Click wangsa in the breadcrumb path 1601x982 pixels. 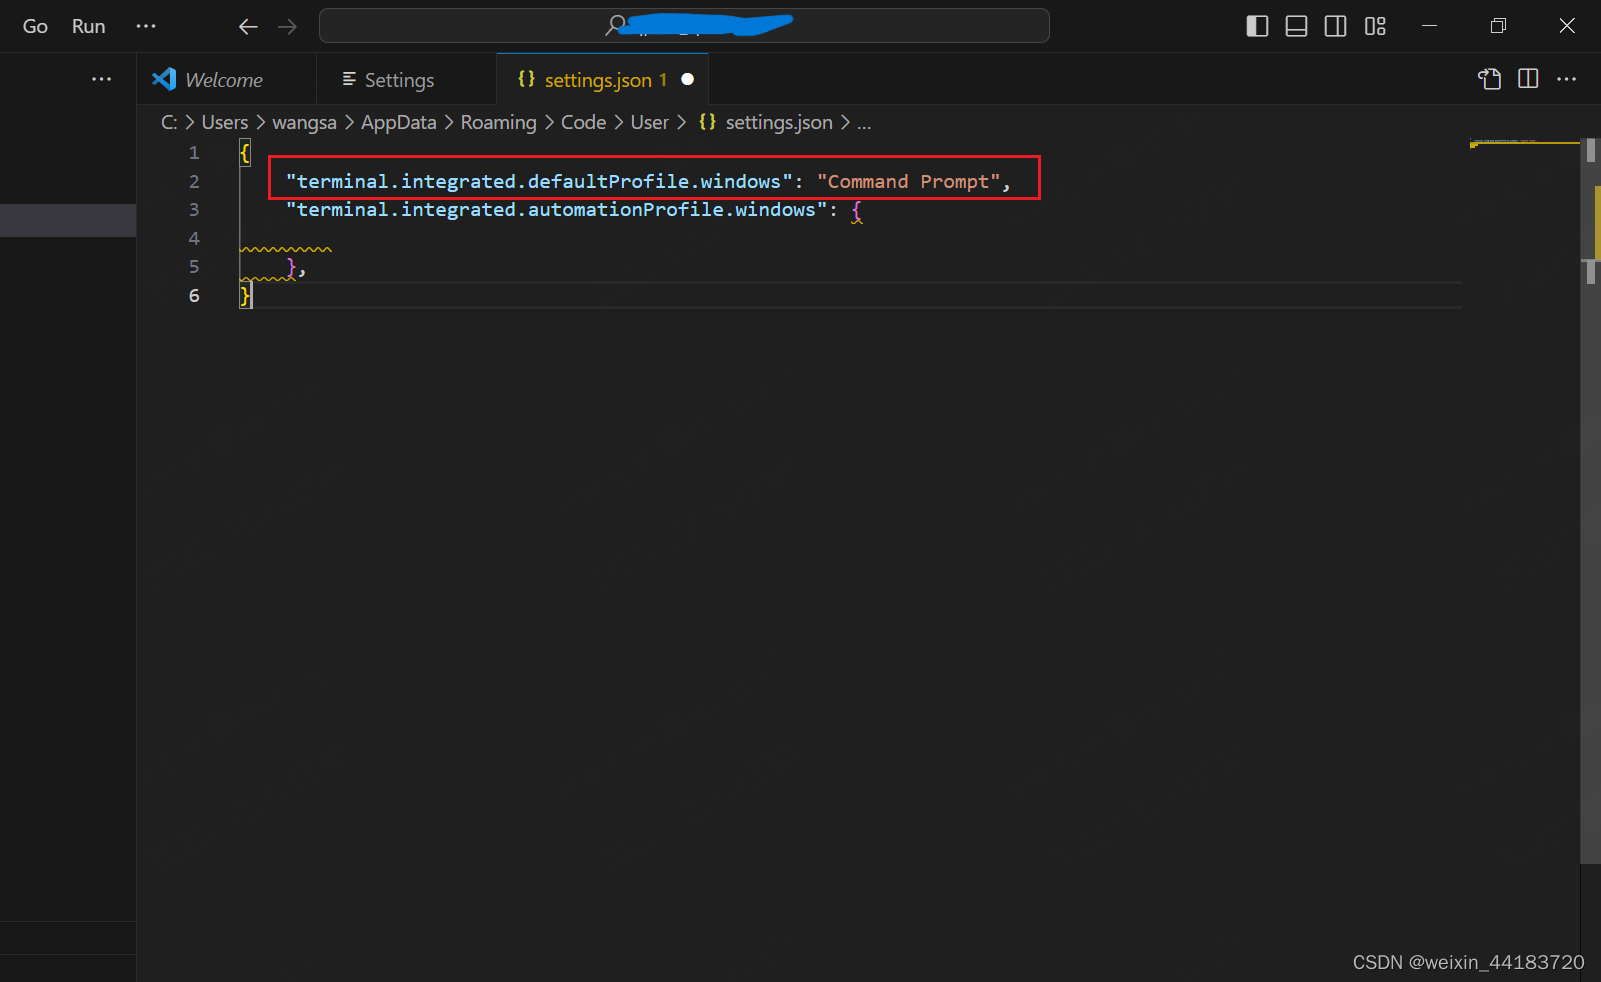coord(304,122)
